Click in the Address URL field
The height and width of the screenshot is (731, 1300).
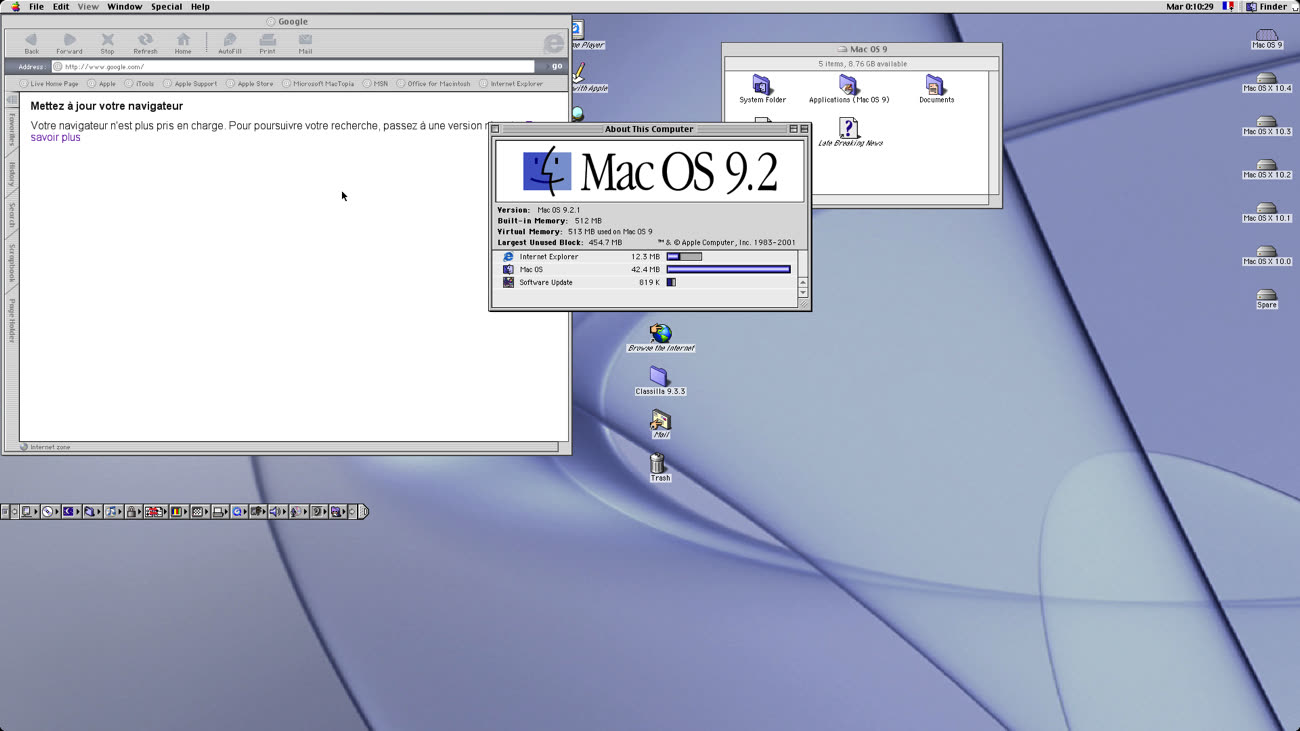tap(295, 67)
